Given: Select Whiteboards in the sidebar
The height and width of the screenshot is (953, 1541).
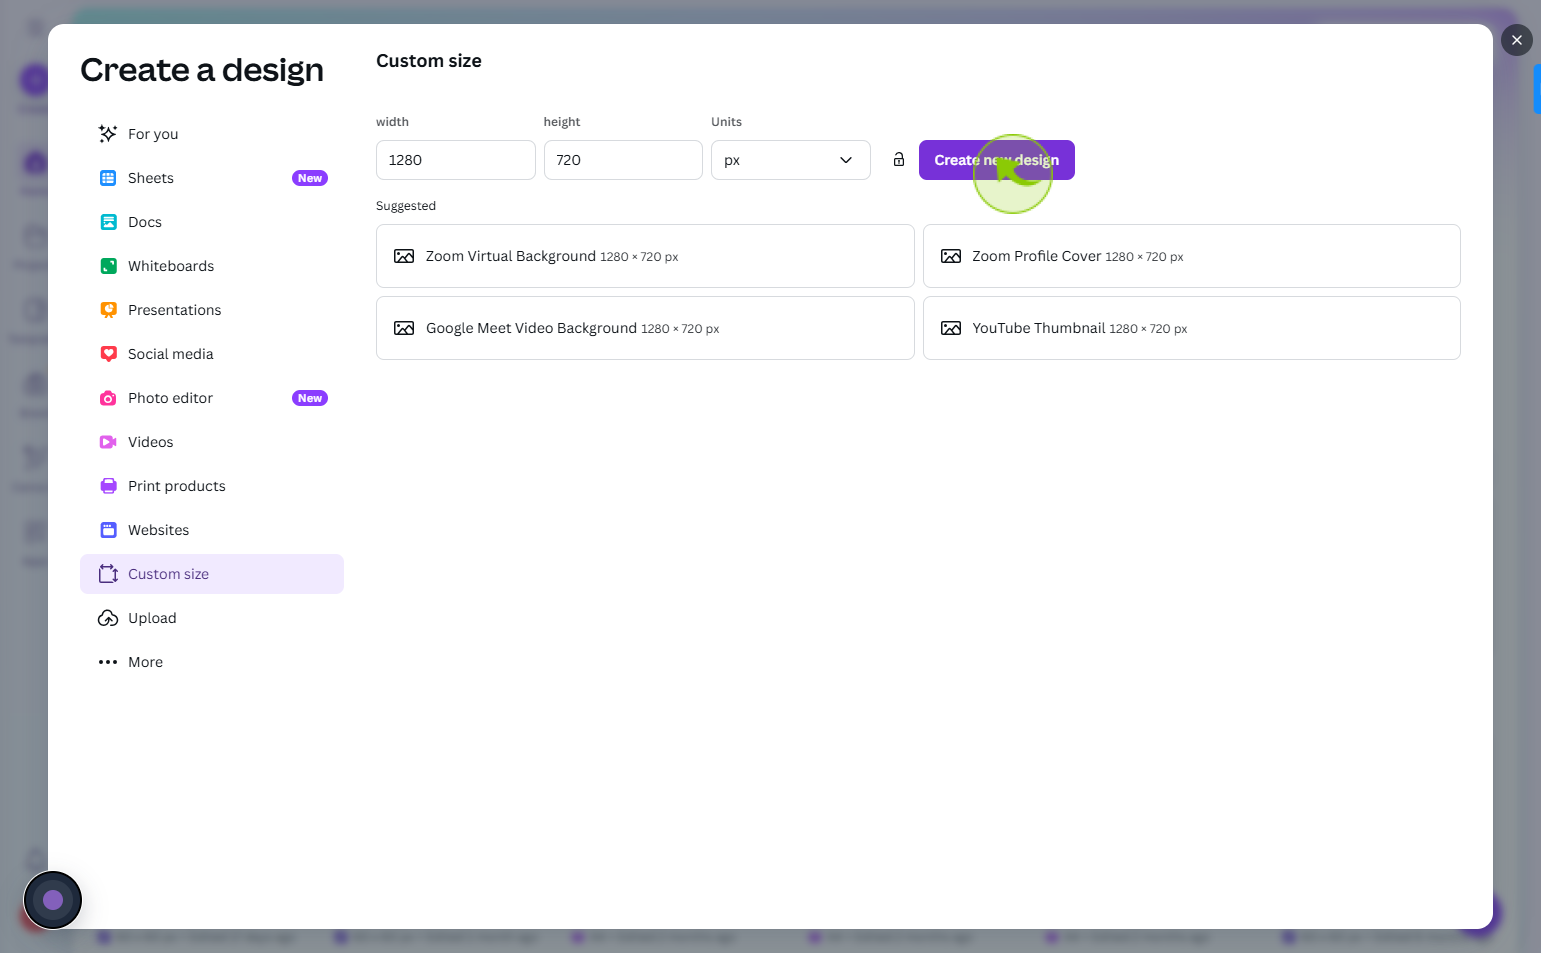Looking at the screenshot, I should coord(212,266).
